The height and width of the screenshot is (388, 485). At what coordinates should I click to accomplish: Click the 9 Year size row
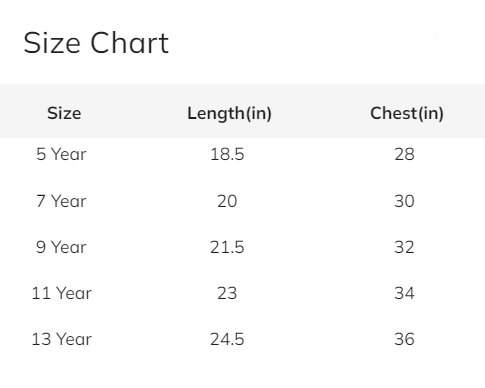[x=242, y=247]
